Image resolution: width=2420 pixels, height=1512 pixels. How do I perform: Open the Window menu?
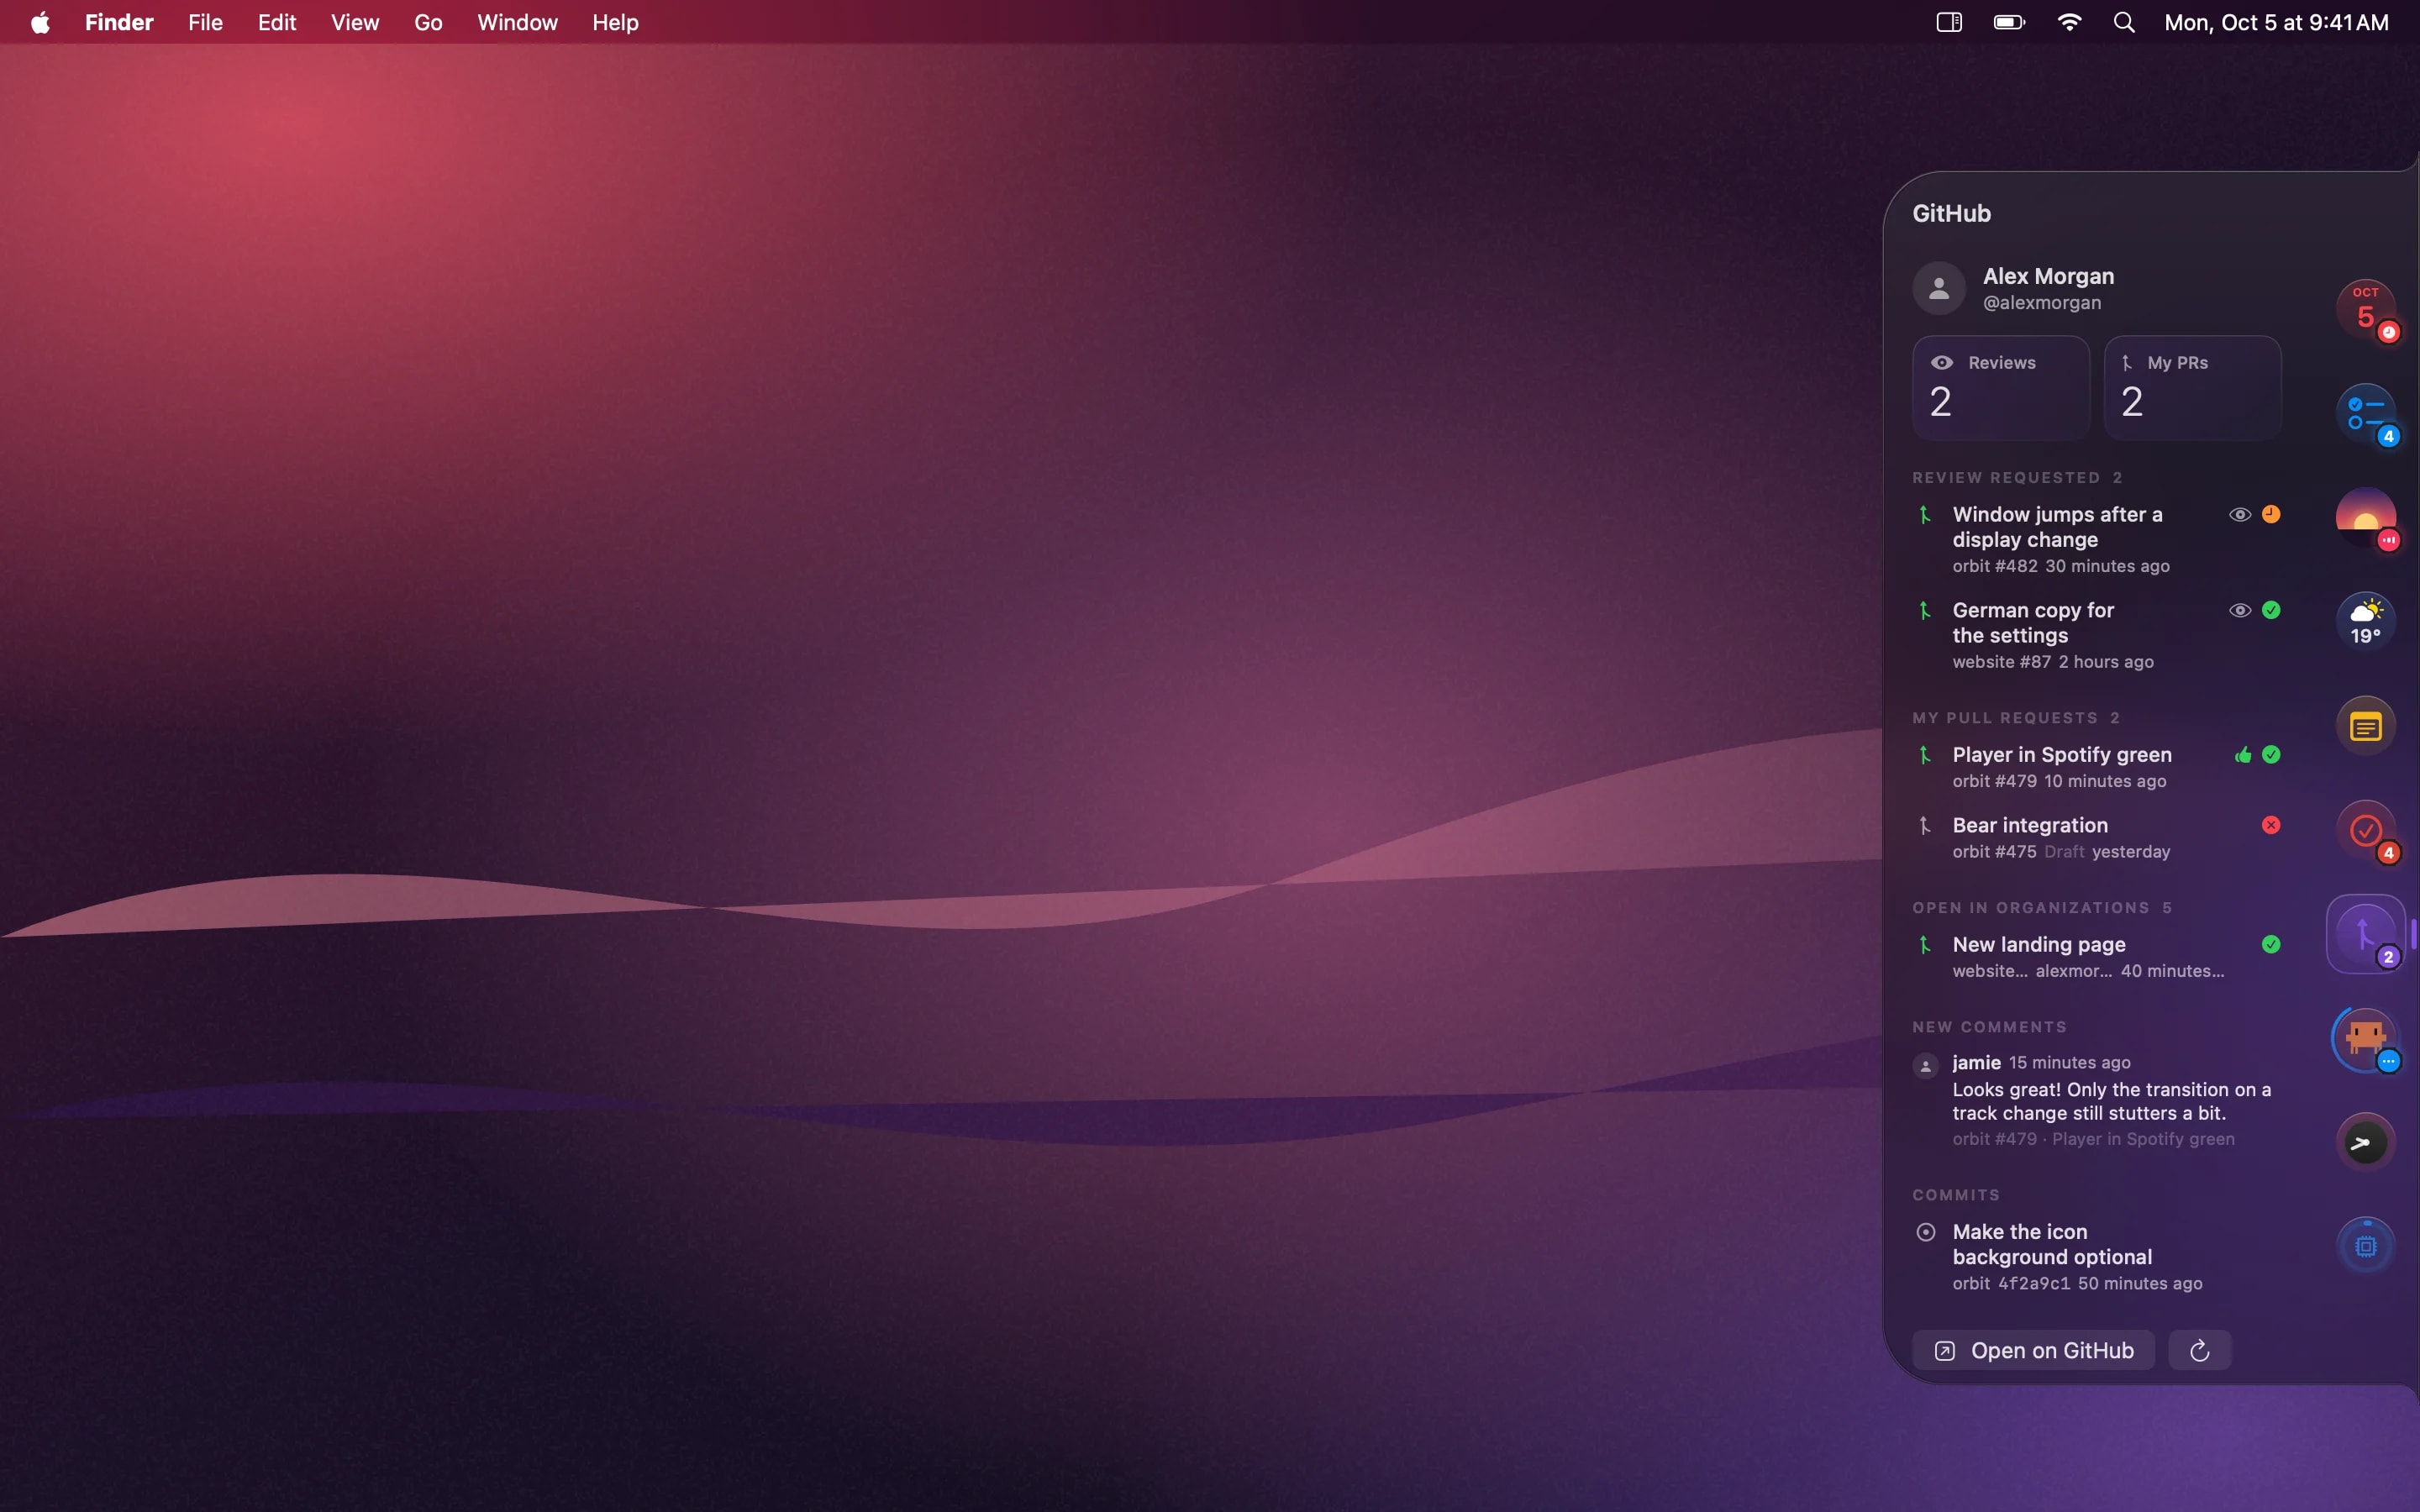517,22
